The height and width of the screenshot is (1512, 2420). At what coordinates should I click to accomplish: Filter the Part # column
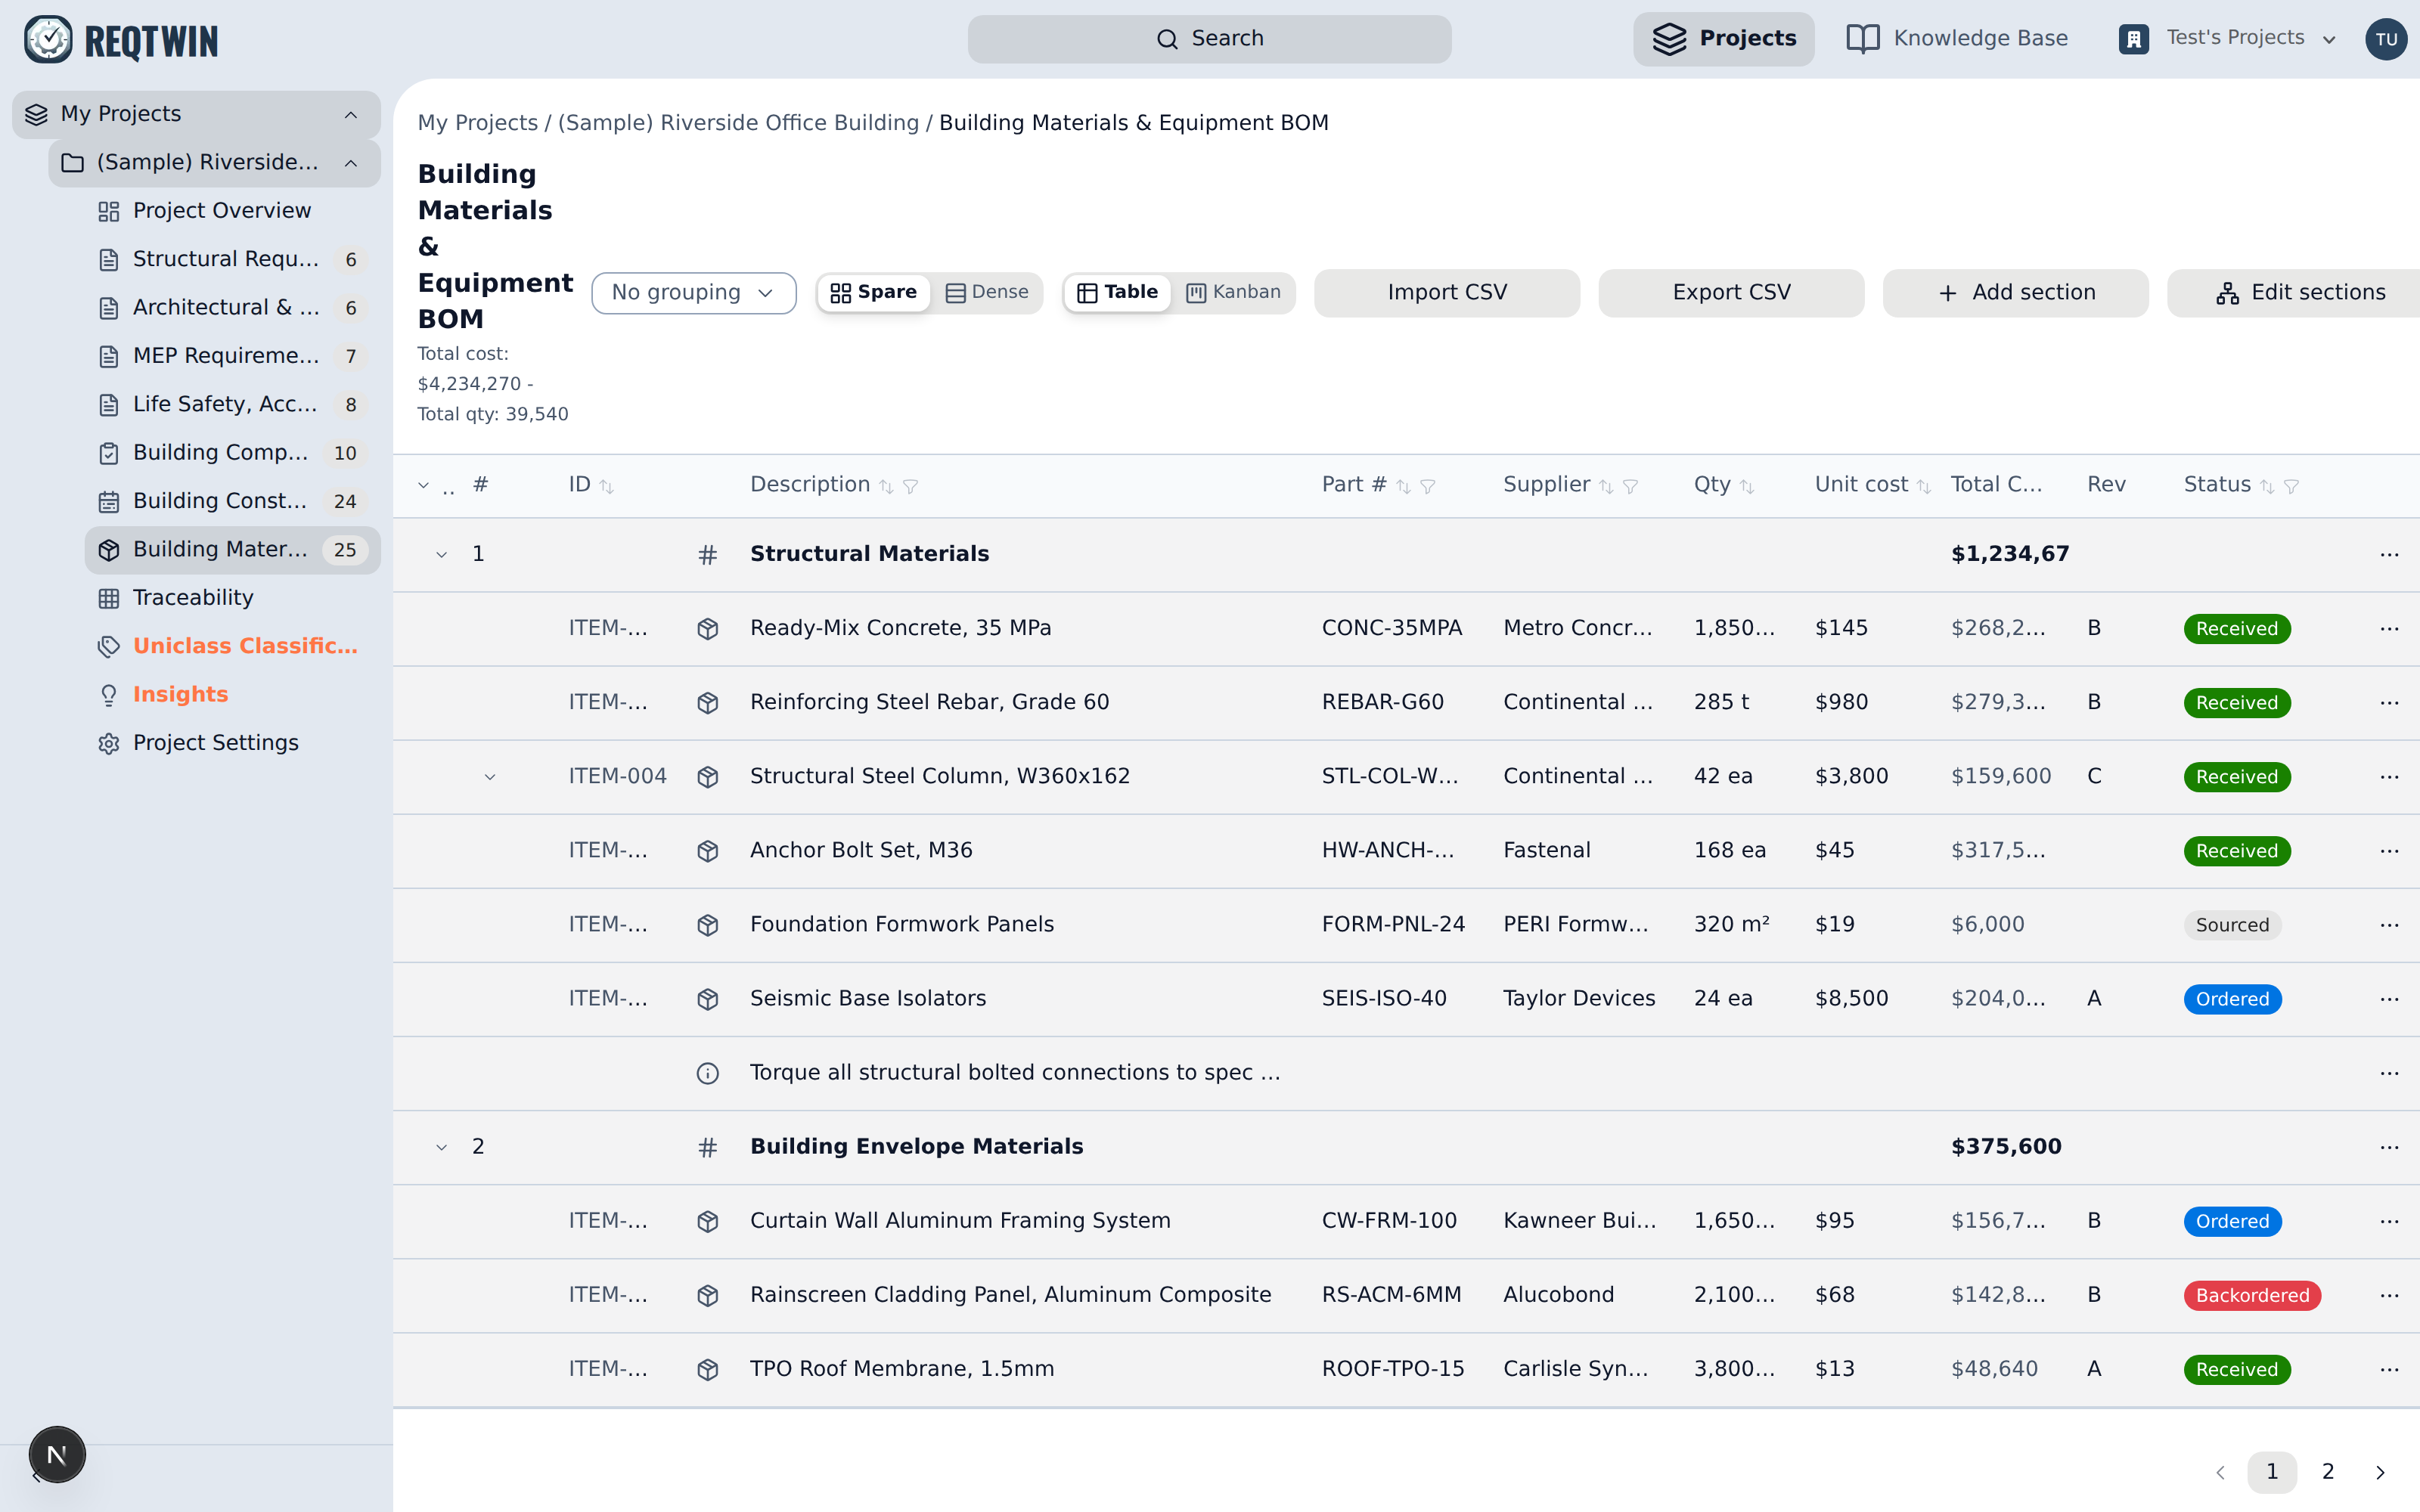[x=1428, y=486]
